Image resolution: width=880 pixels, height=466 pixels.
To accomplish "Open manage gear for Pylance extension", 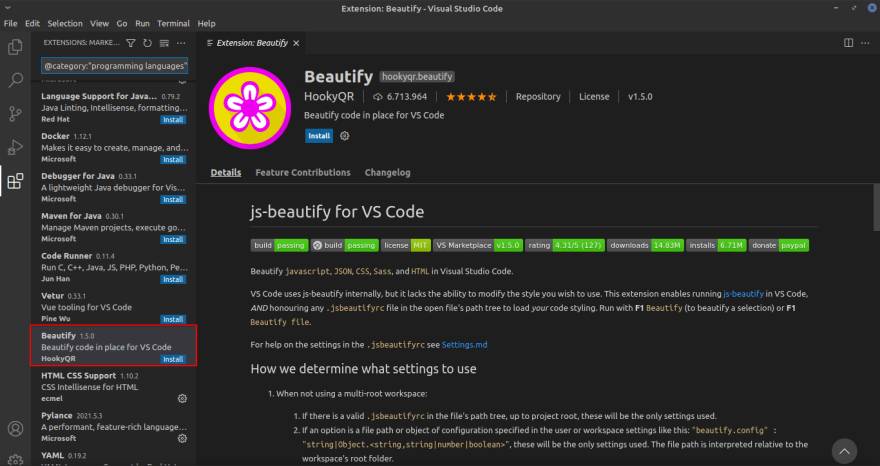I will pyautogui.click(x=182, y=438).
